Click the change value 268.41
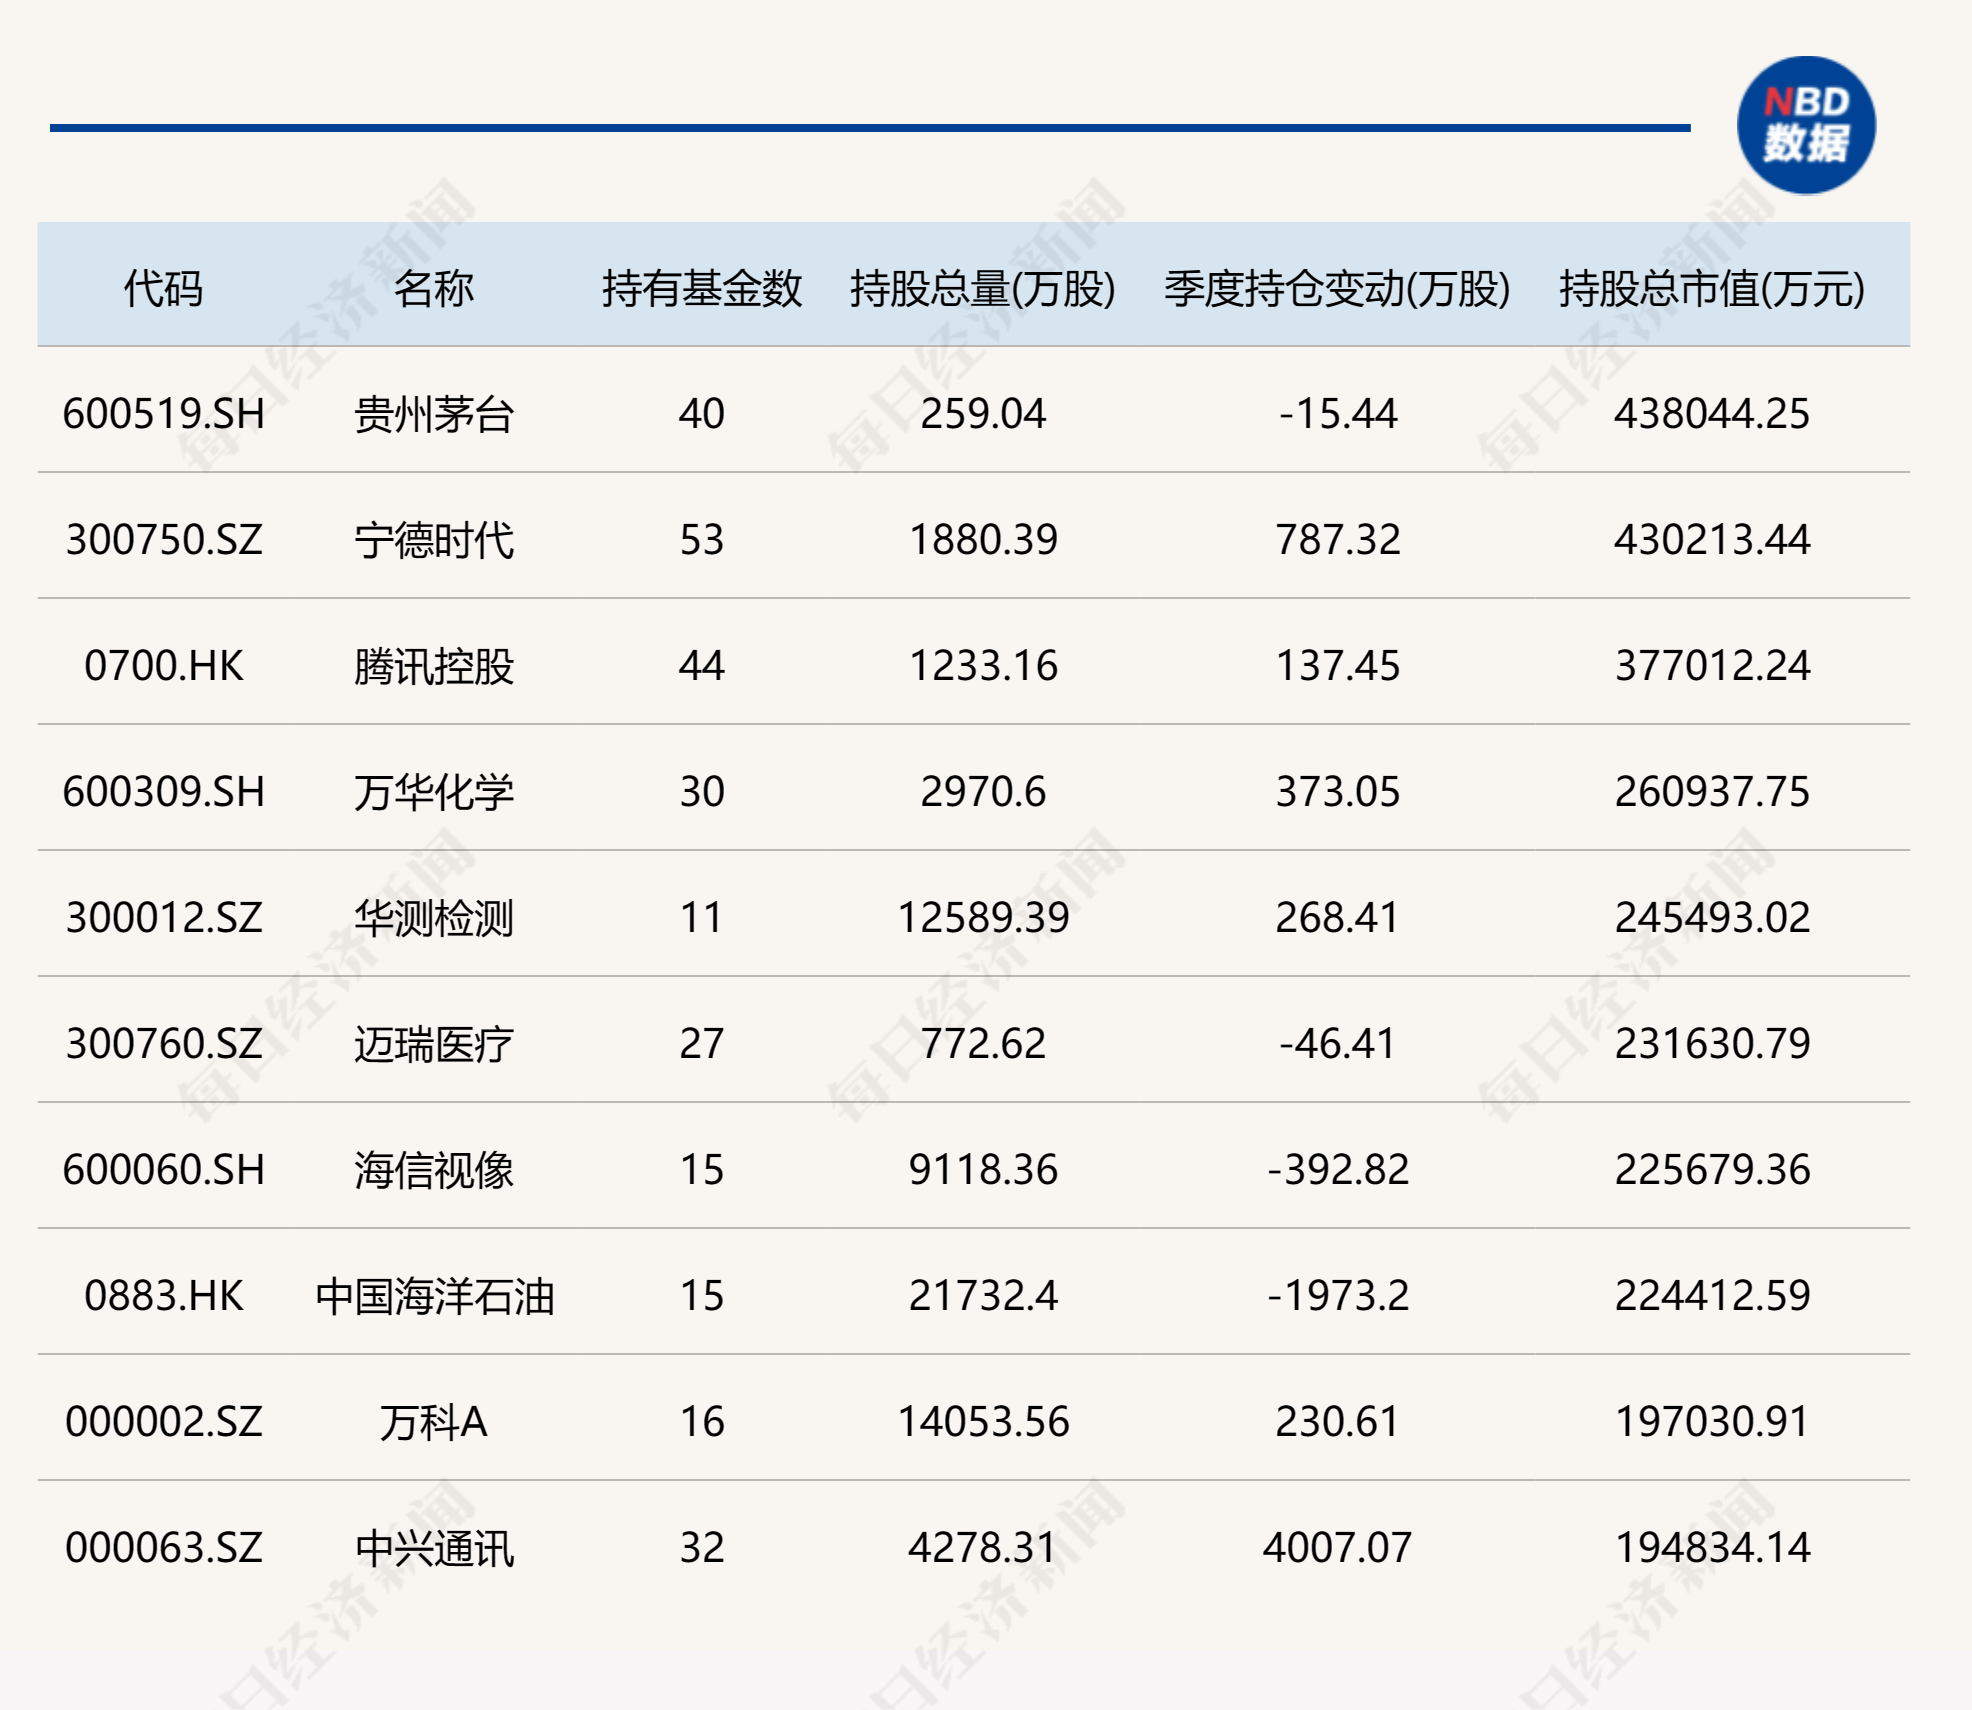 [x=1338, y=918]
